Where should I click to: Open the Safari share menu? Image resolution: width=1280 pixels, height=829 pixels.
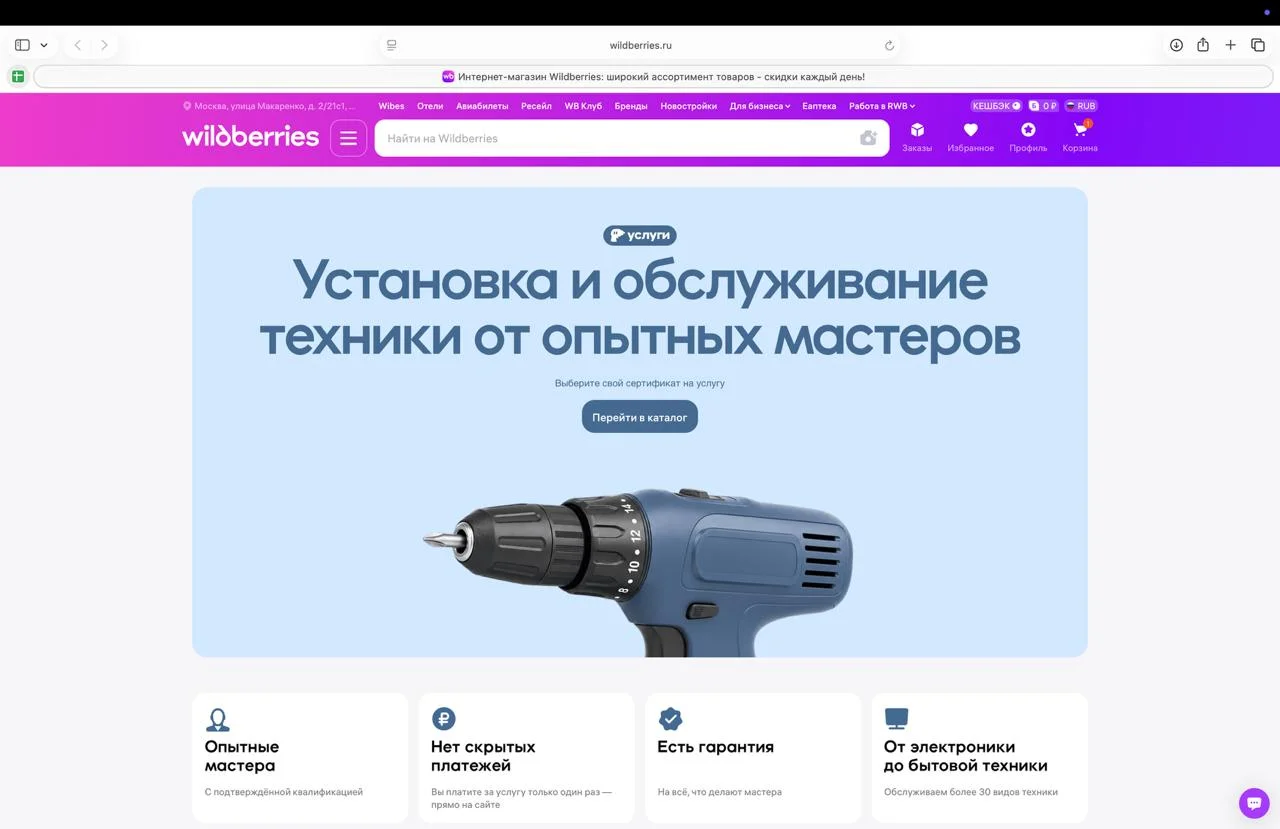coord(1203,45)
